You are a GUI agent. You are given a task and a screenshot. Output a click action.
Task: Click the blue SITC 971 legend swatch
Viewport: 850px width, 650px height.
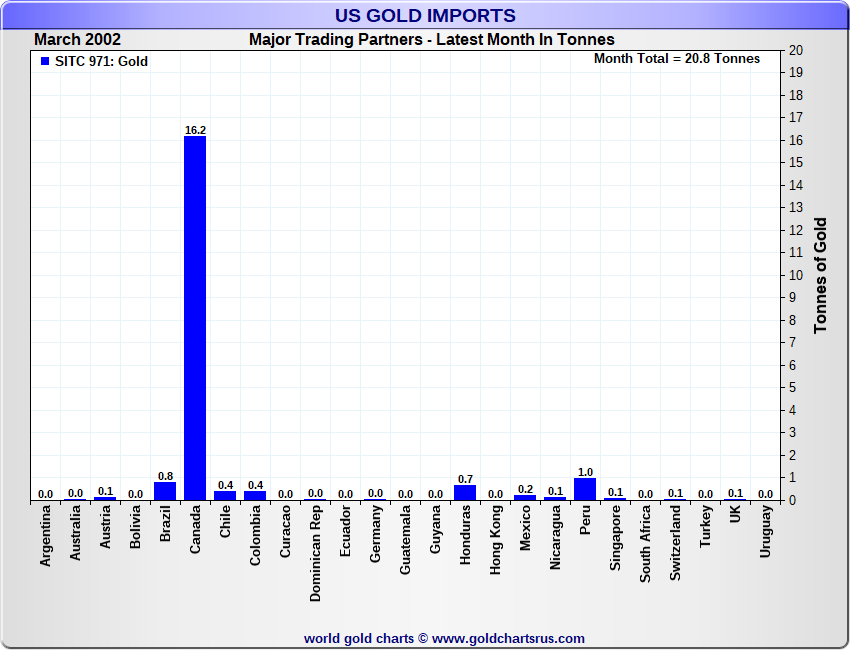point(45,61)
